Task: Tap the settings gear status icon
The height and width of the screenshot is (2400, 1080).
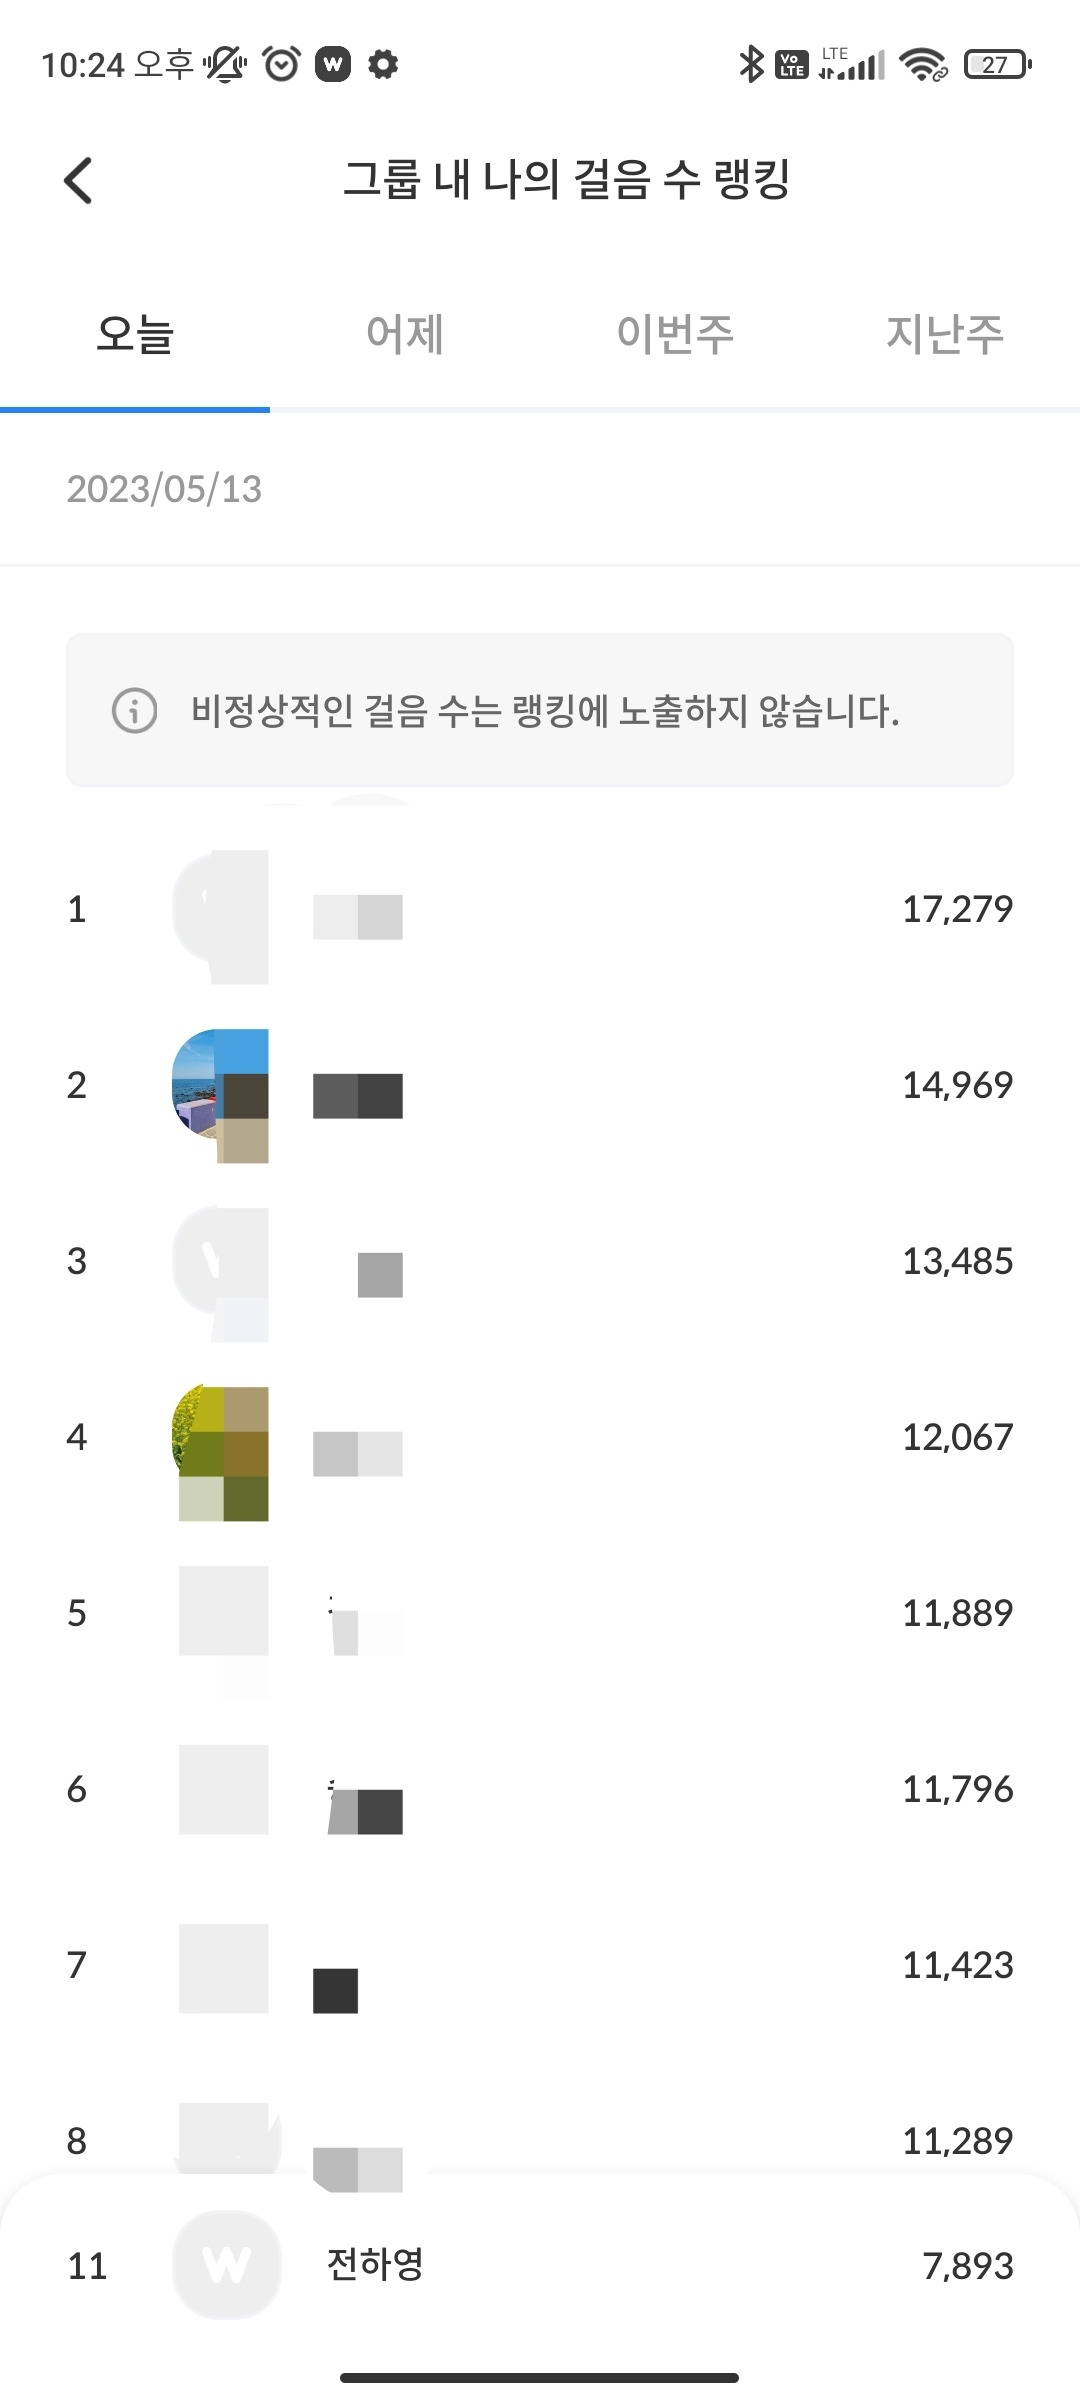Action: pyautogui.click(x=383, y=64)
